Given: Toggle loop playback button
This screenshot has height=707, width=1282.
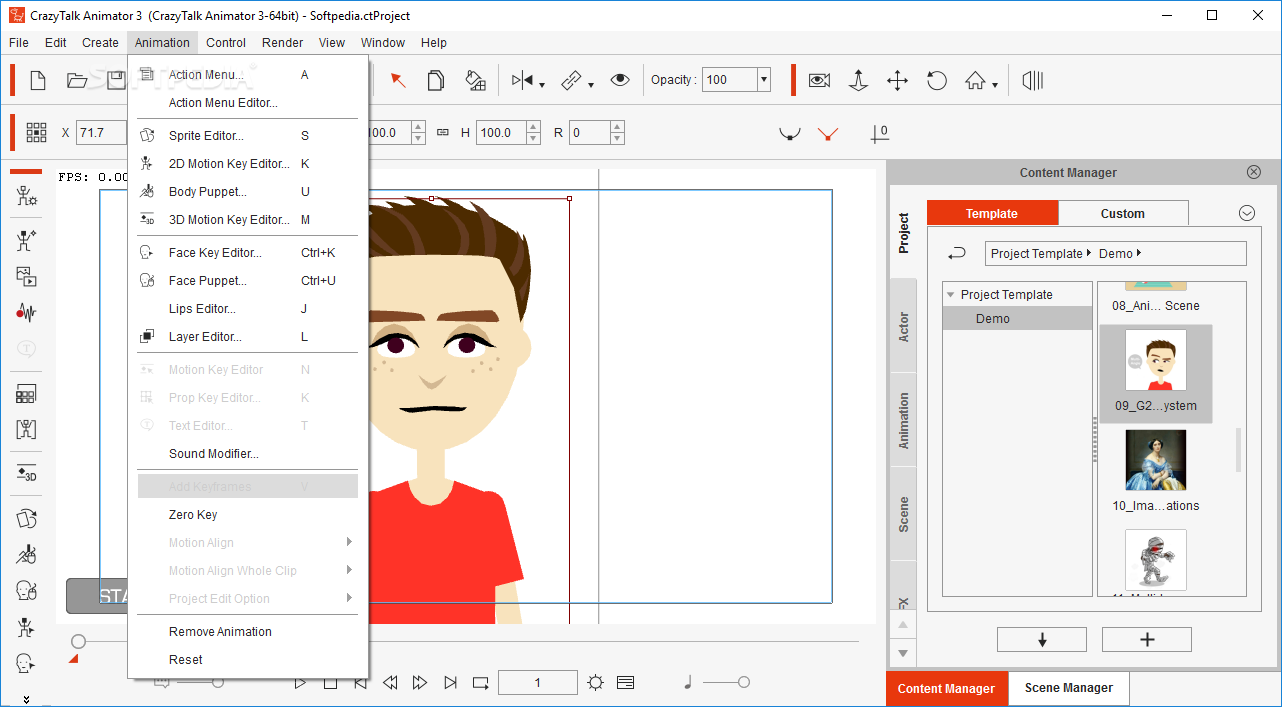Looking at the screenshot, I should coord(481,683).
